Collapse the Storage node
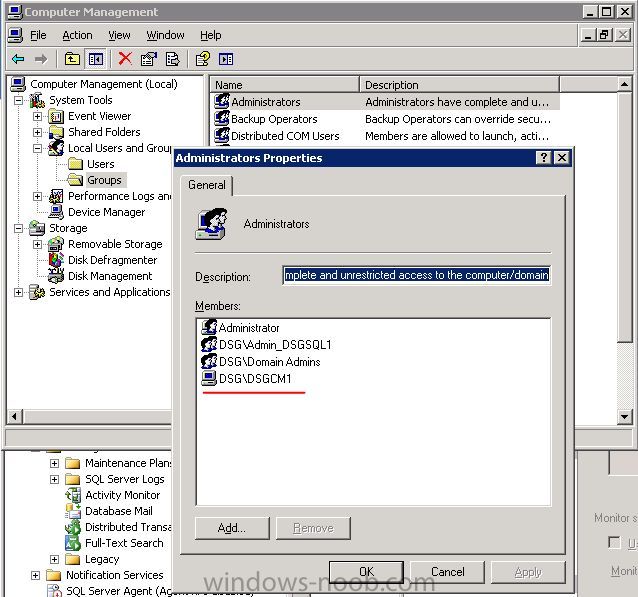Viewport: 638px width, 597px height. pyautogui.click(x=18, y=228)
